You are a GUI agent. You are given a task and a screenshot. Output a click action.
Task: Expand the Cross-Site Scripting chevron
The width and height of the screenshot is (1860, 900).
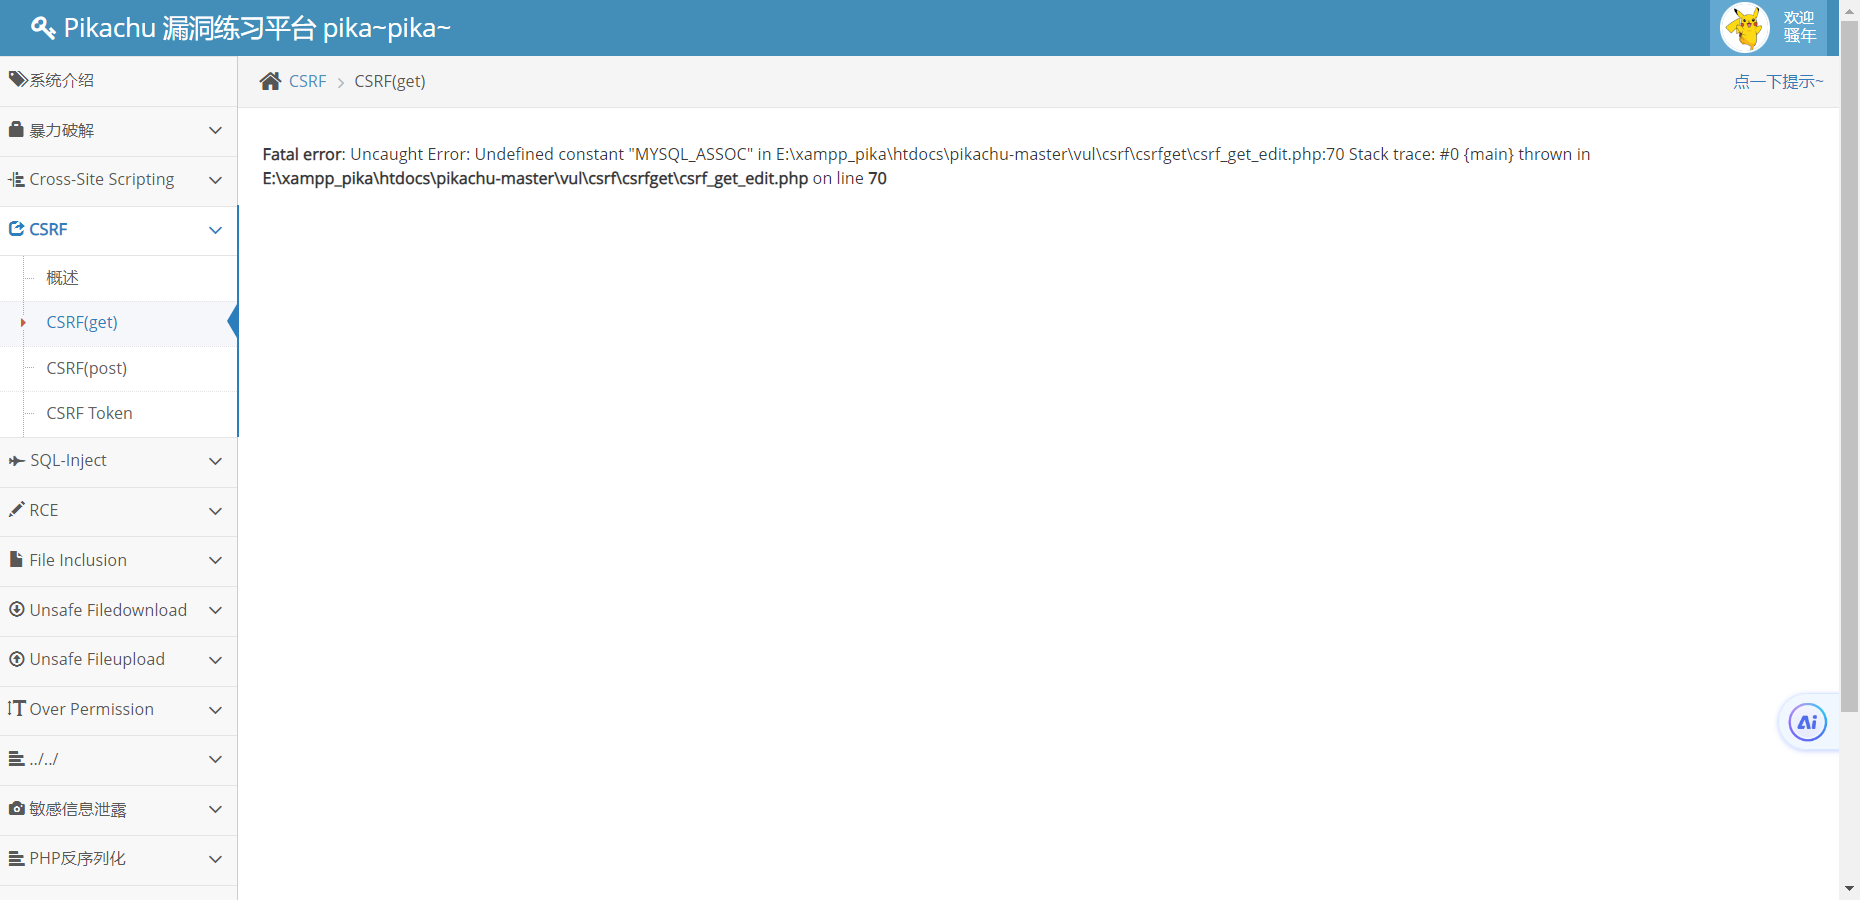click(x=215, y=180)
